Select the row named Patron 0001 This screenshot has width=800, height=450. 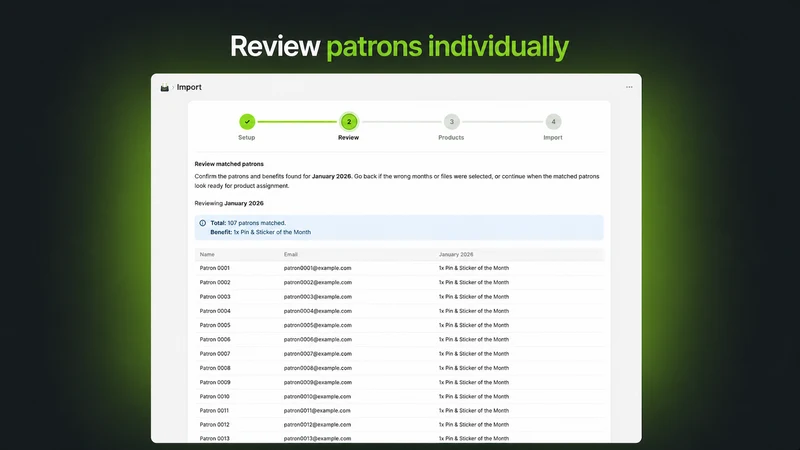[399, 268]
